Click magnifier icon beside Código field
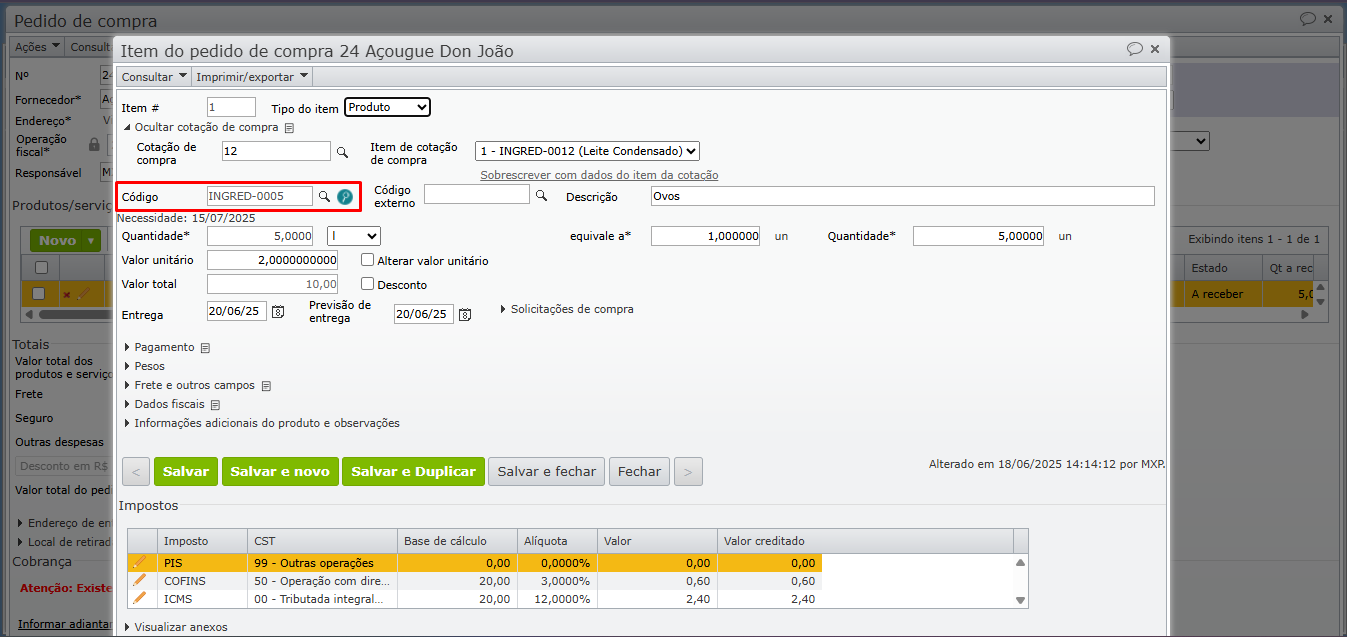This screenshot has width=1347, height=637. (324, 197)
